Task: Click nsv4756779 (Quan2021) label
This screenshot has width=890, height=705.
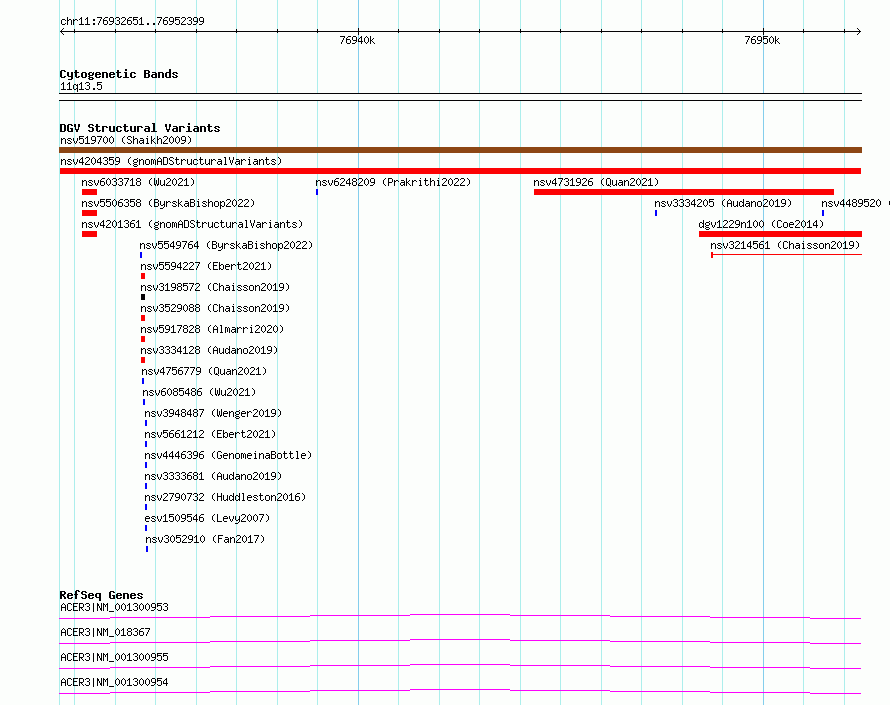Action: (x=204, y=371)
